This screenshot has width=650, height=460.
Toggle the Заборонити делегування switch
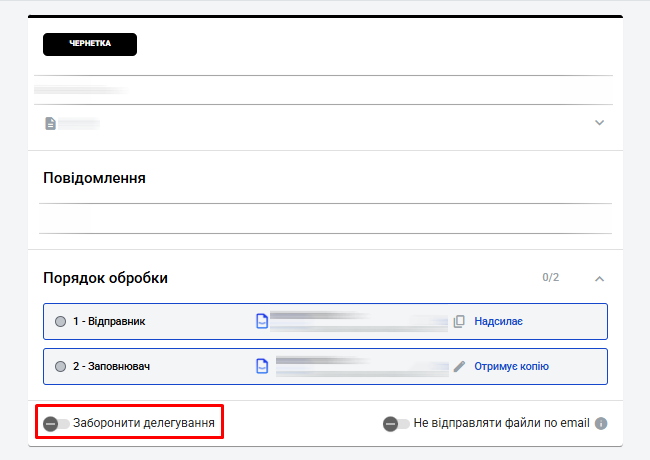(x=56, y=424)
